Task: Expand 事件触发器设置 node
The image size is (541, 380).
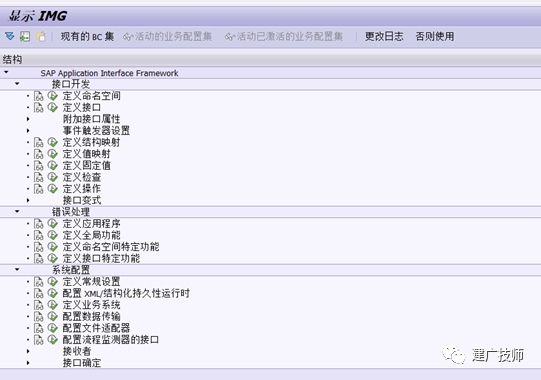Action: tap(28, 131)
